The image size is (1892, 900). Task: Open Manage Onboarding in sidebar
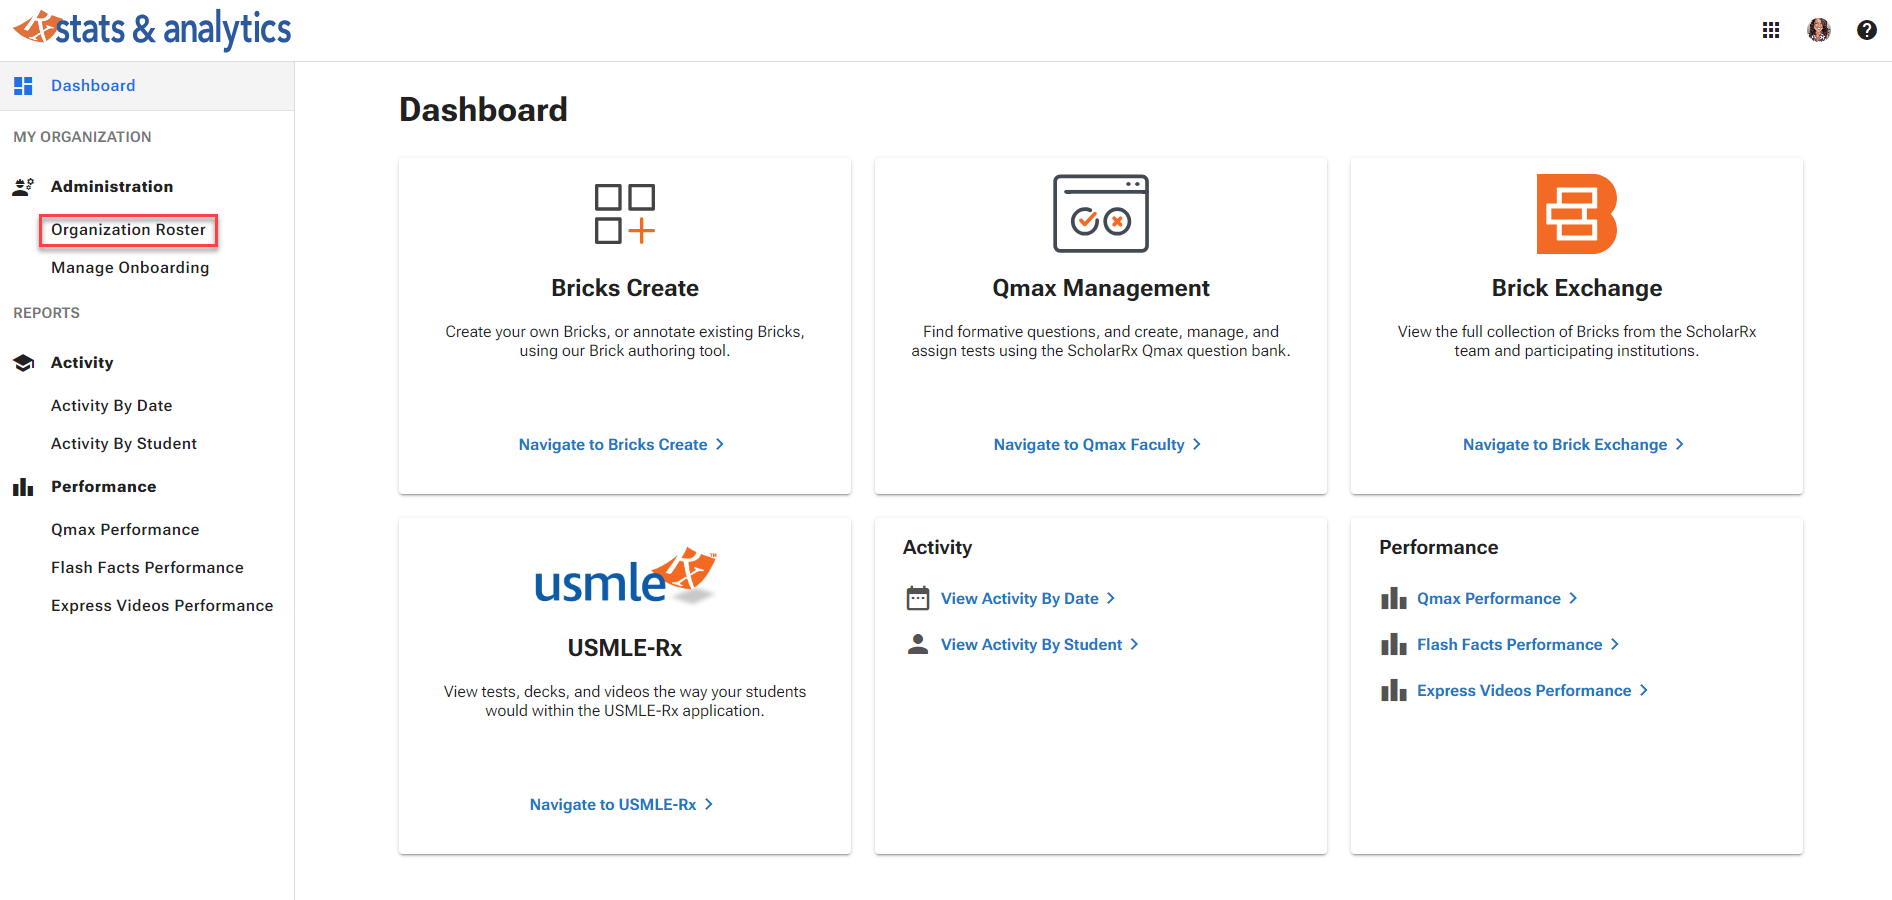click(x=130, y=268)
